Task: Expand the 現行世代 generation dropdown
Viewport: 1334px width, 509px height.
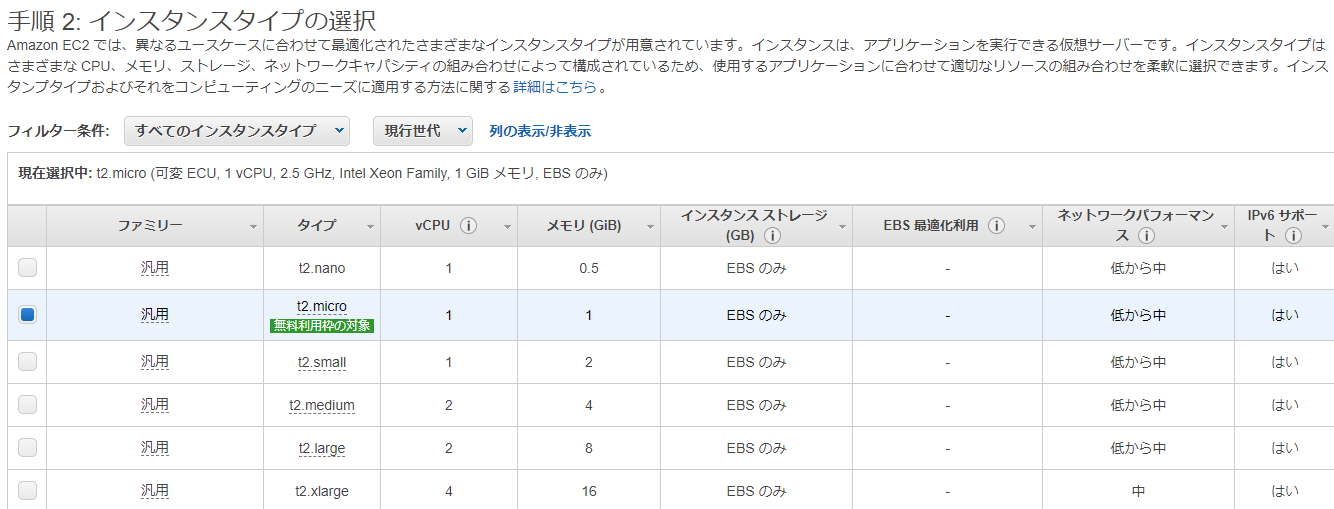Action: pos(422,131)
